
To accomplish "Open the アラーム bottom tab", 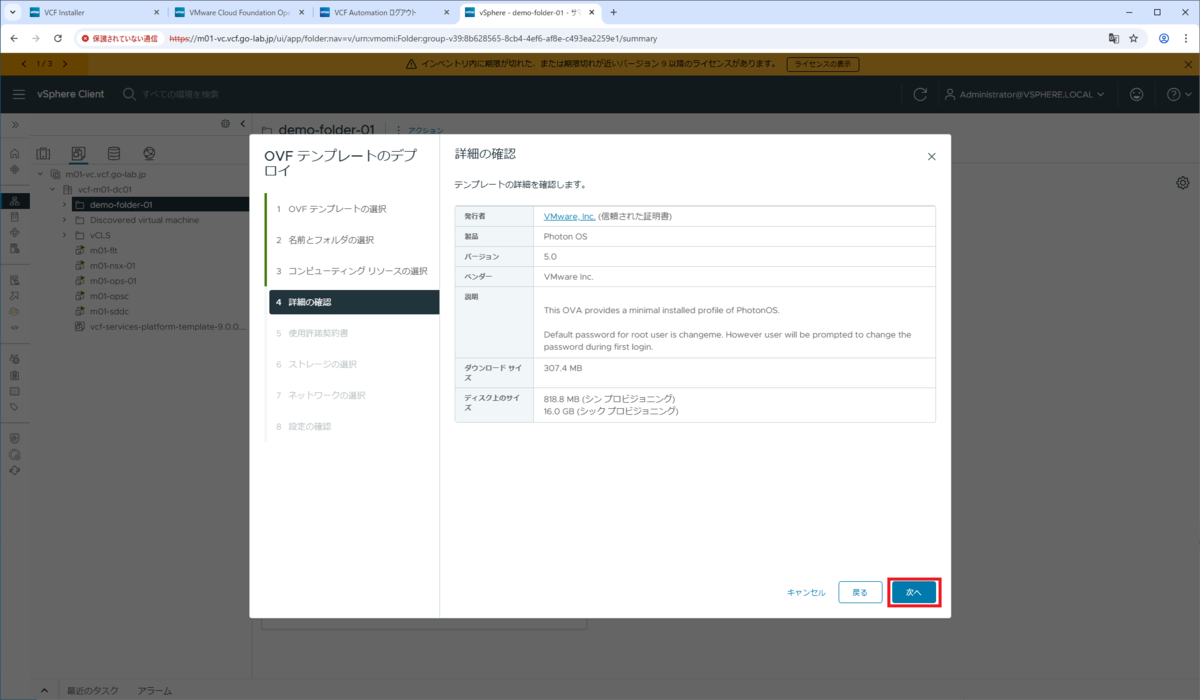I will click(x=155, y=691).
